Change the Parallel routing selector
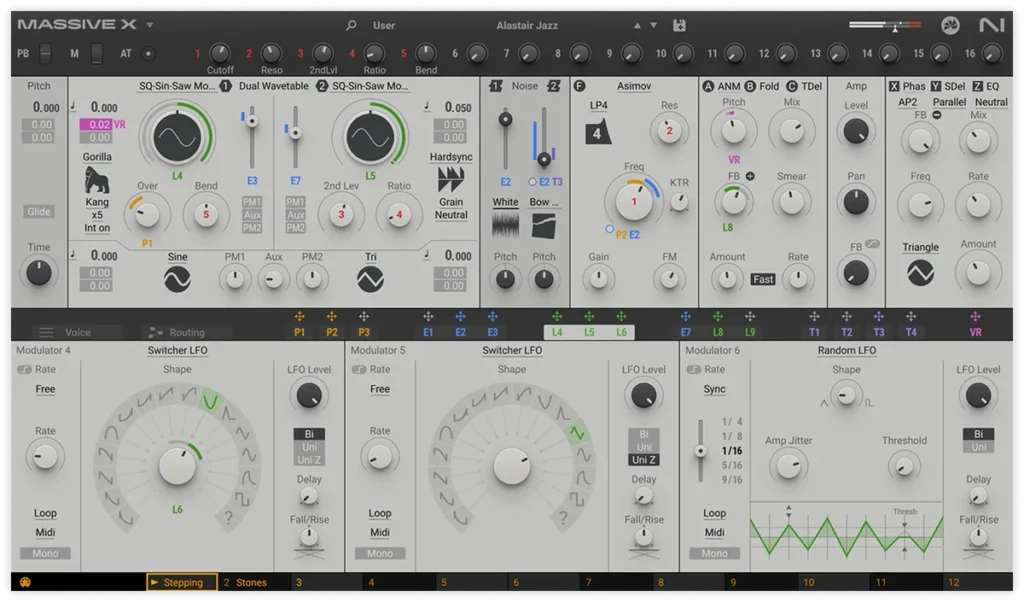 (949, 102)
